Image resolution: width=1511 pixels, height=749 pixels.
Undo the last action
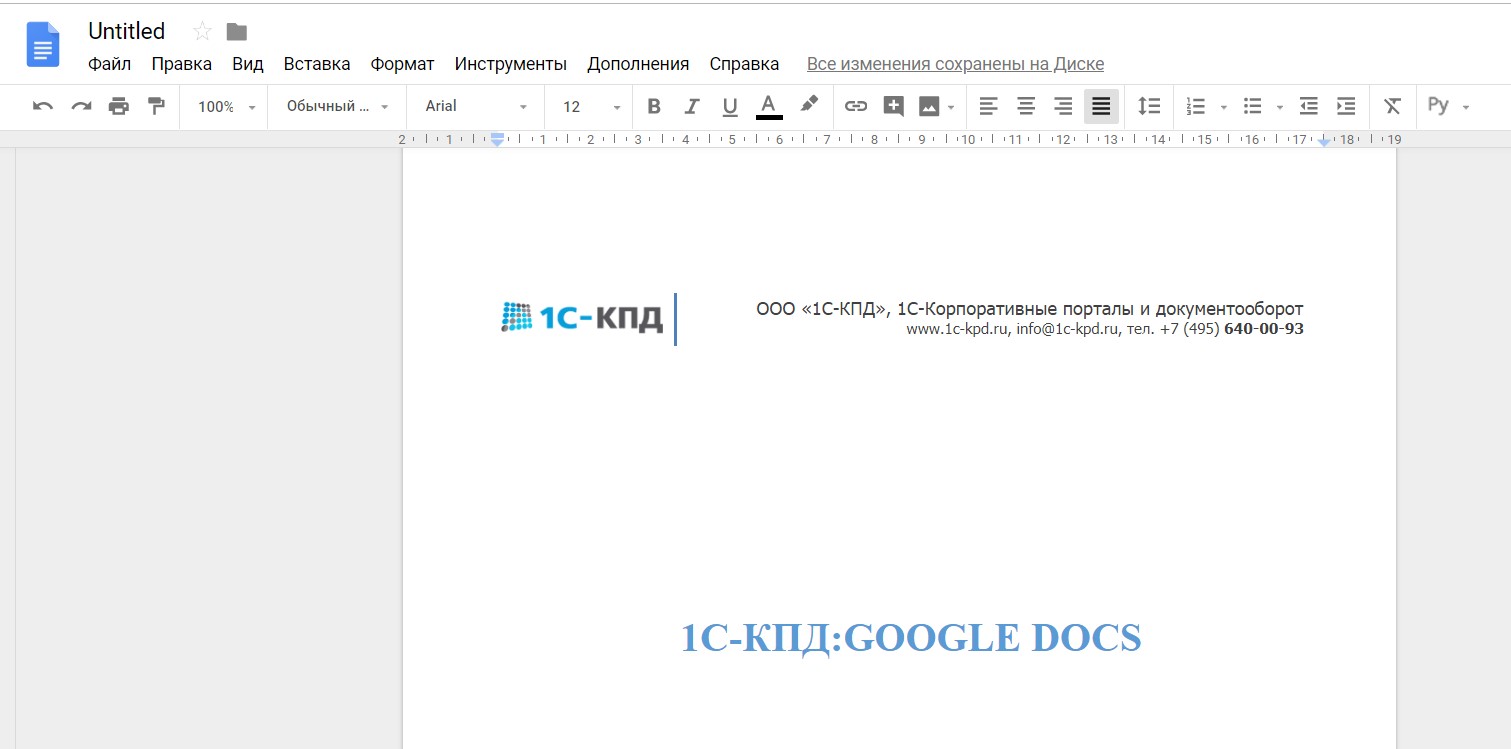click(43, 106)
